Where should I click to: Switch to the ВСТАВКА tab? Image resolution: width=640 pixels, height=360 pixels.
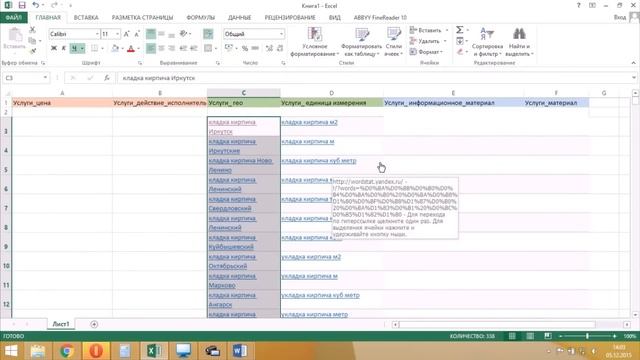point(86,18)
